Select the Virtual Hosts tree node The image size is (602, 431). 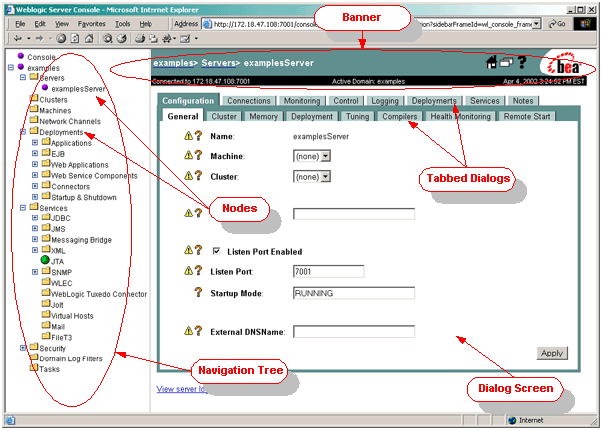pos(72,315)
